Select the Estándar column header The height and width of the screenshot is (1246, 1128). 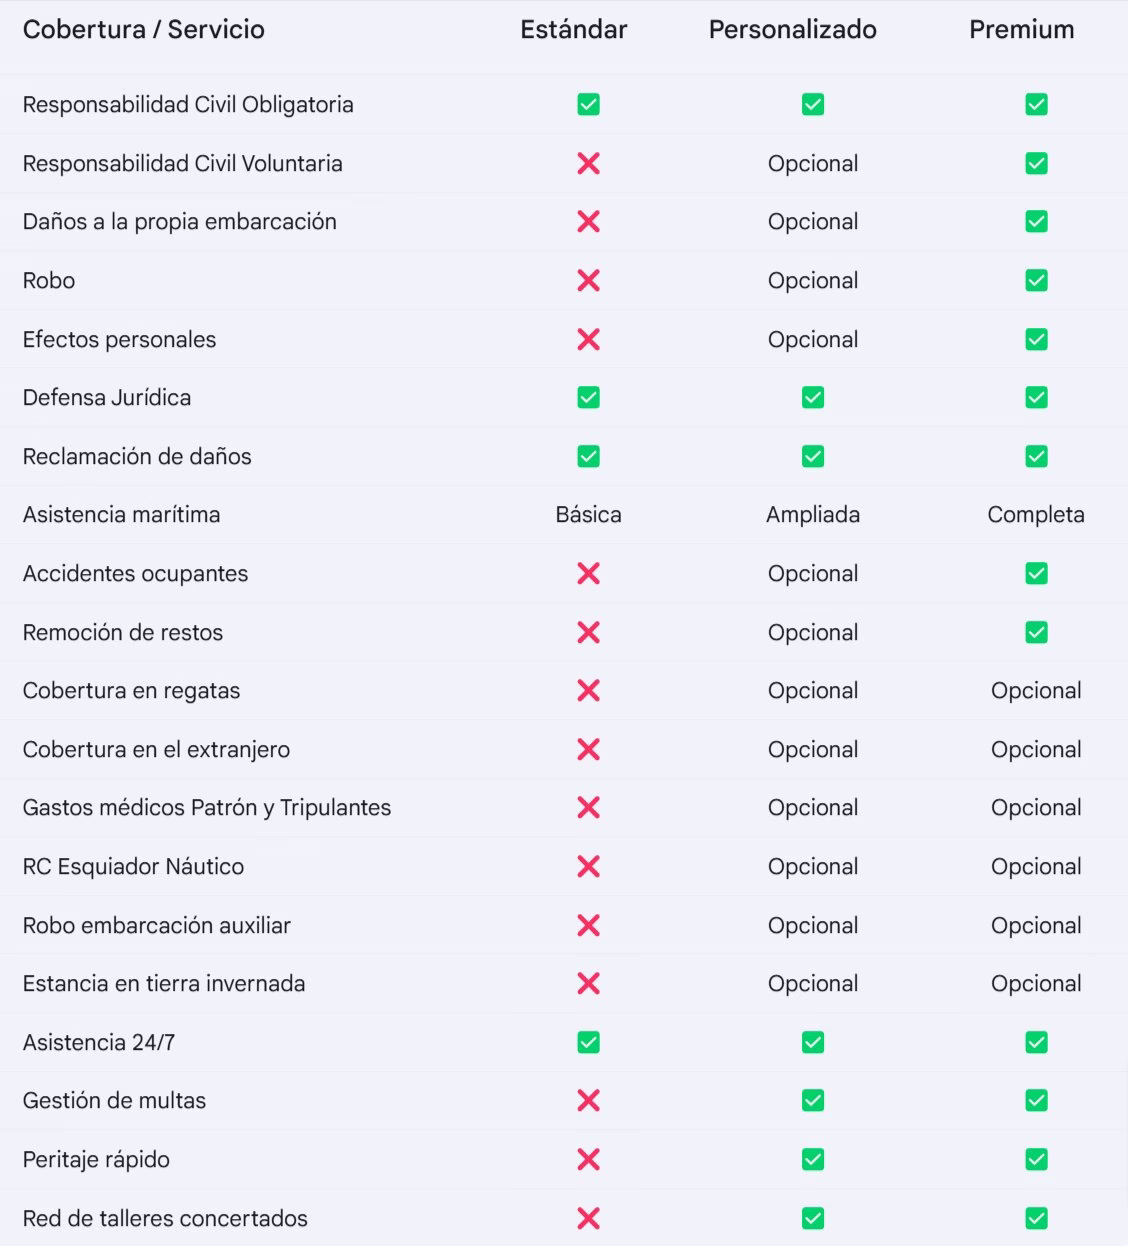coord(573,30)
